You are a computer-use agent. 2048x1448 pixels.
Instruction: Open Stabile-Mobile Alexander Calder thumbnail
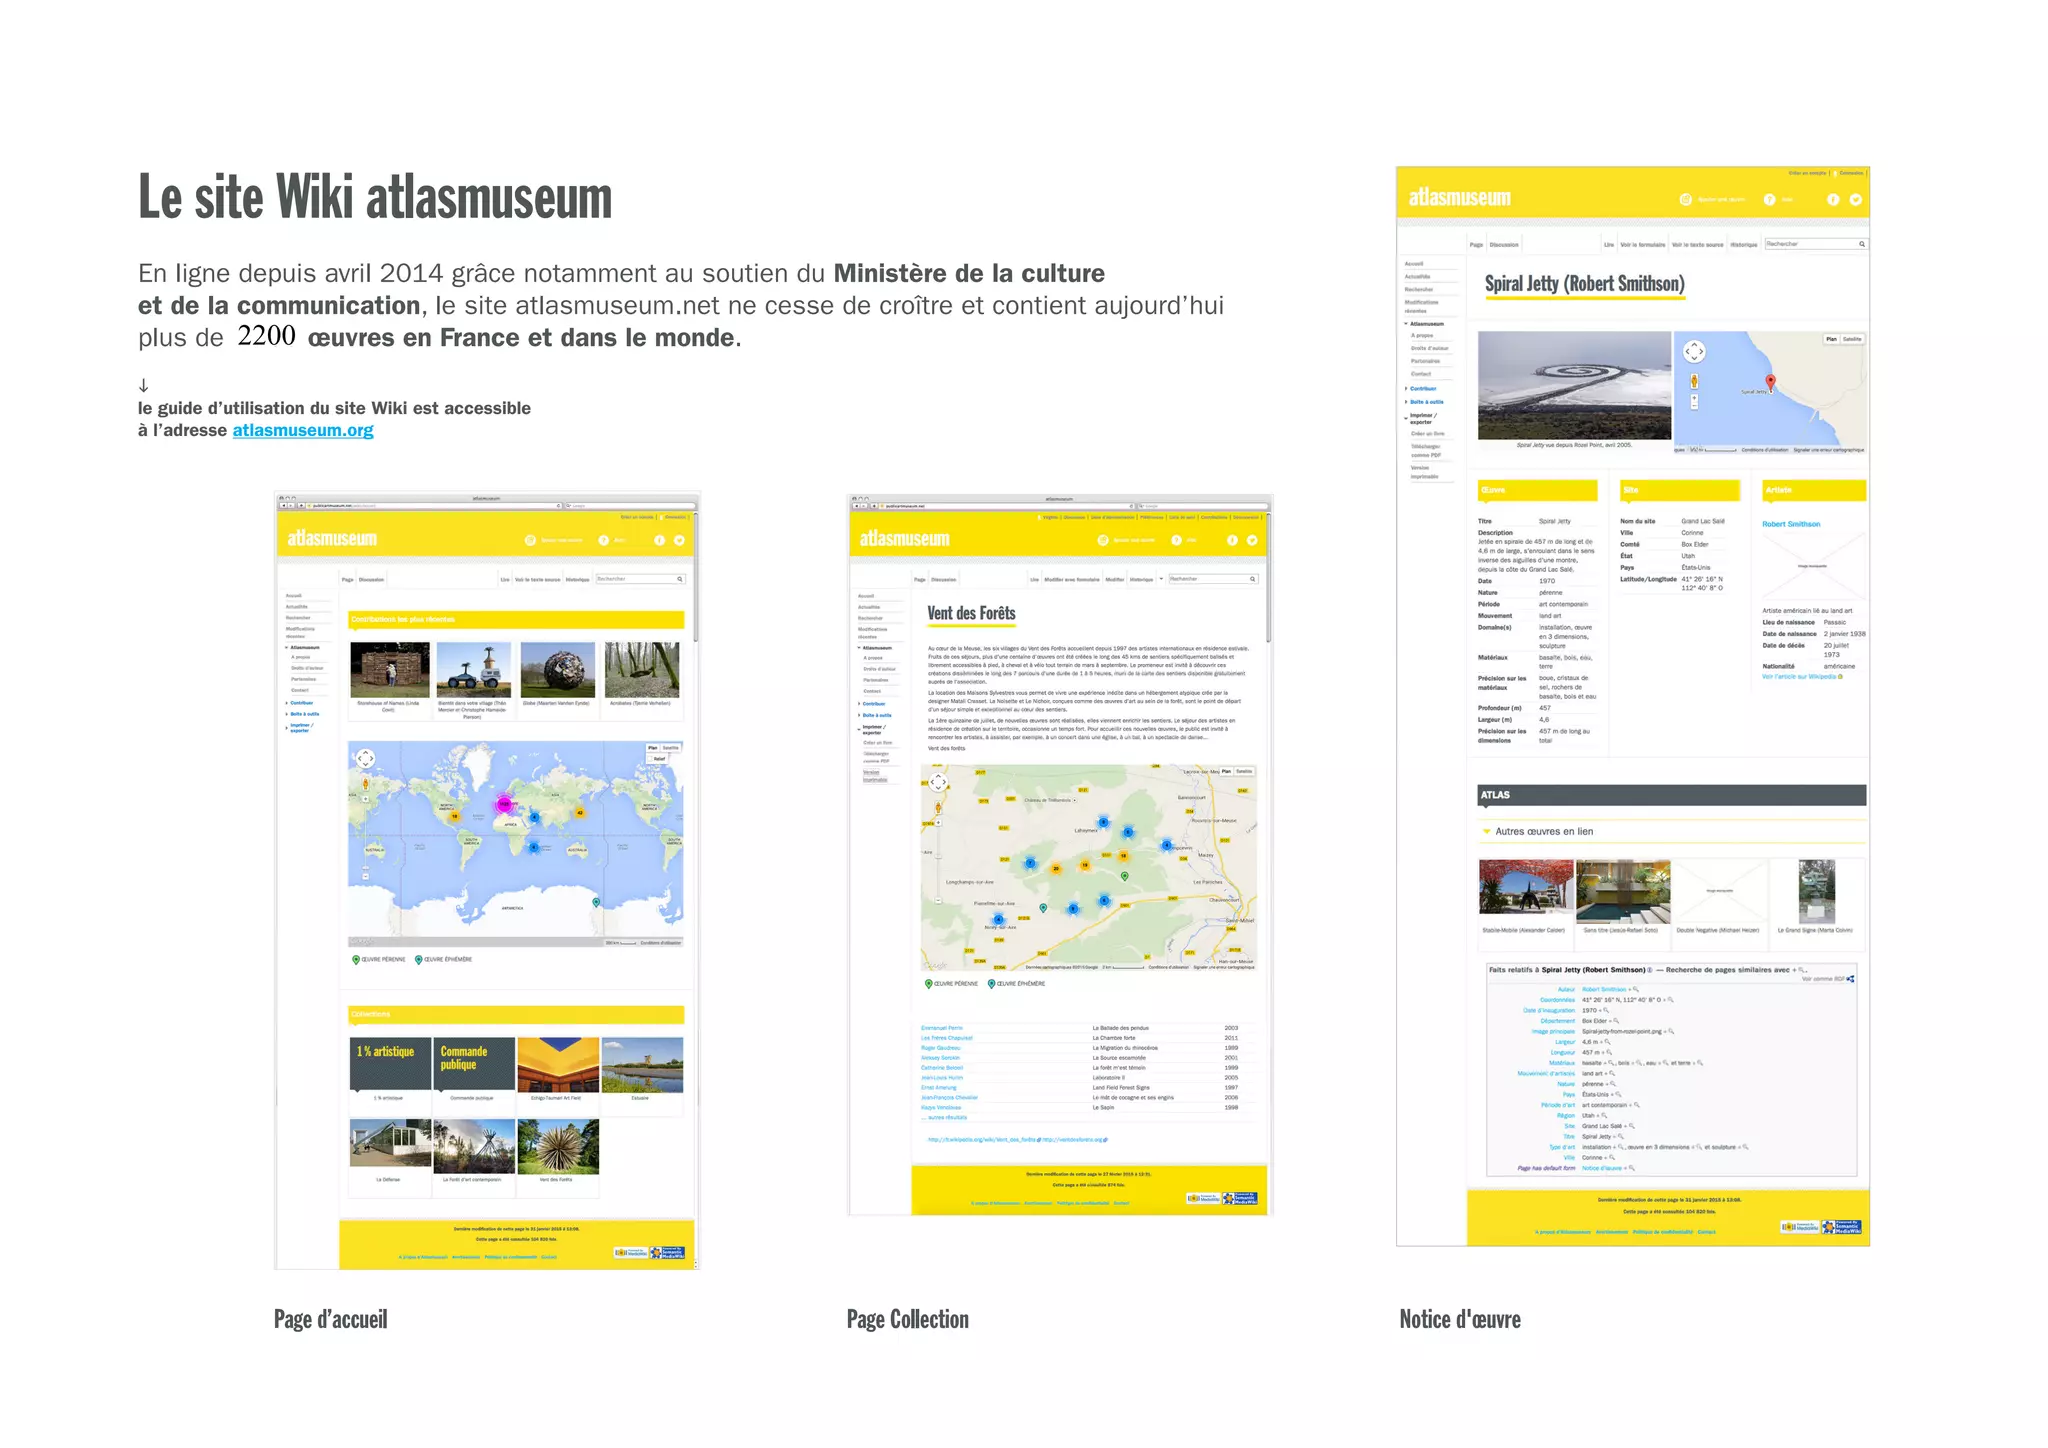click(x=1524, y=887)
